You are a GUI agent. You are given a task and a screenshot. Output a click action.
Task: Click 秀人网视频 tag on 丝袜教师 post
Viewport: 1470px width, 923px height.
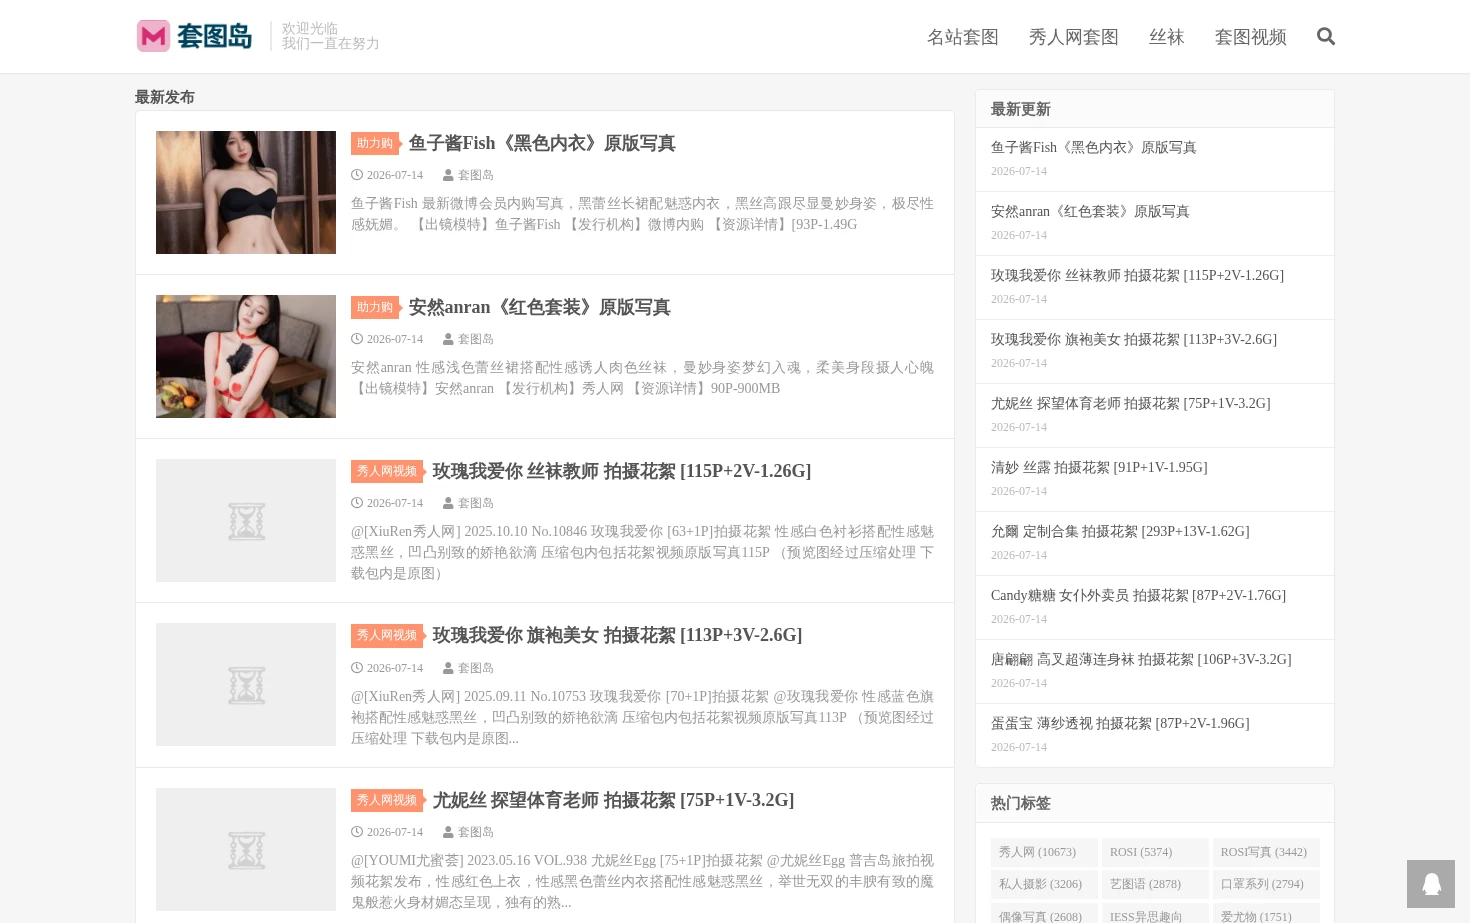click(388, 471)
